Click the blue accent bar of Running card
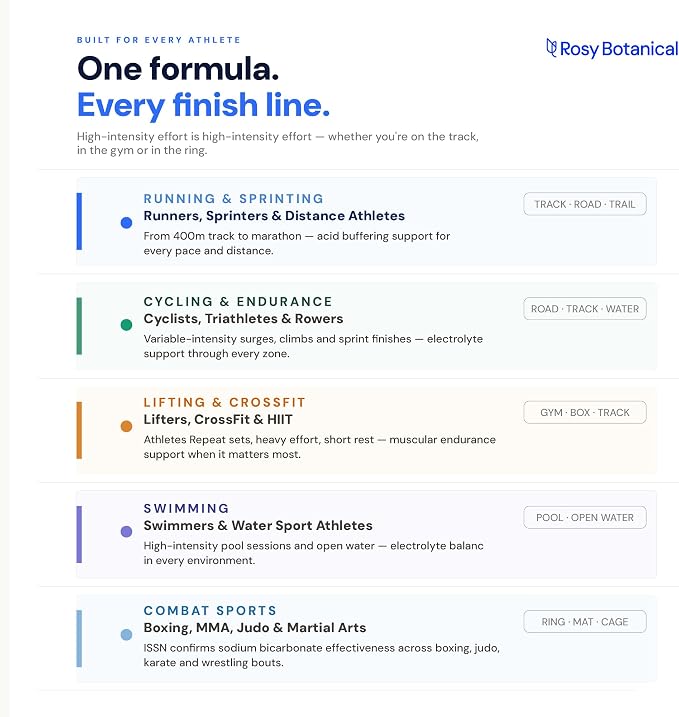Screen dimensions: 679x717 click(x=79, y=221)
